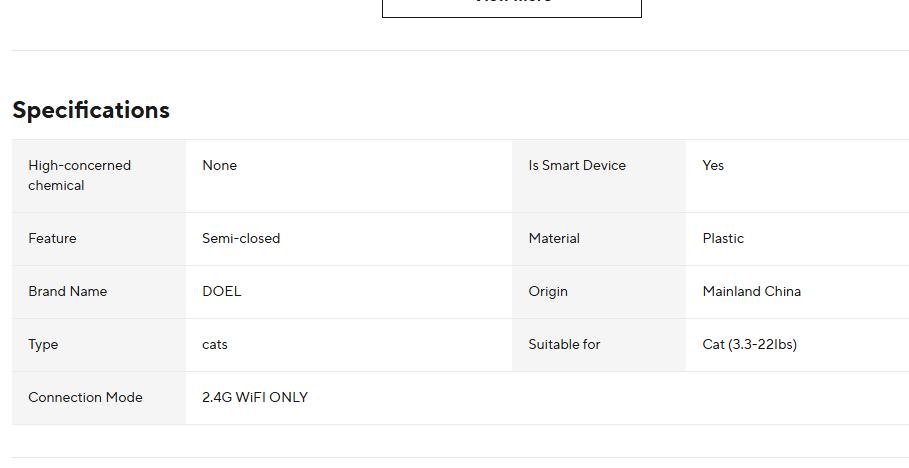The image size is (909, 468).
Task: Click the Plastic material value
Action: [723, 238]
